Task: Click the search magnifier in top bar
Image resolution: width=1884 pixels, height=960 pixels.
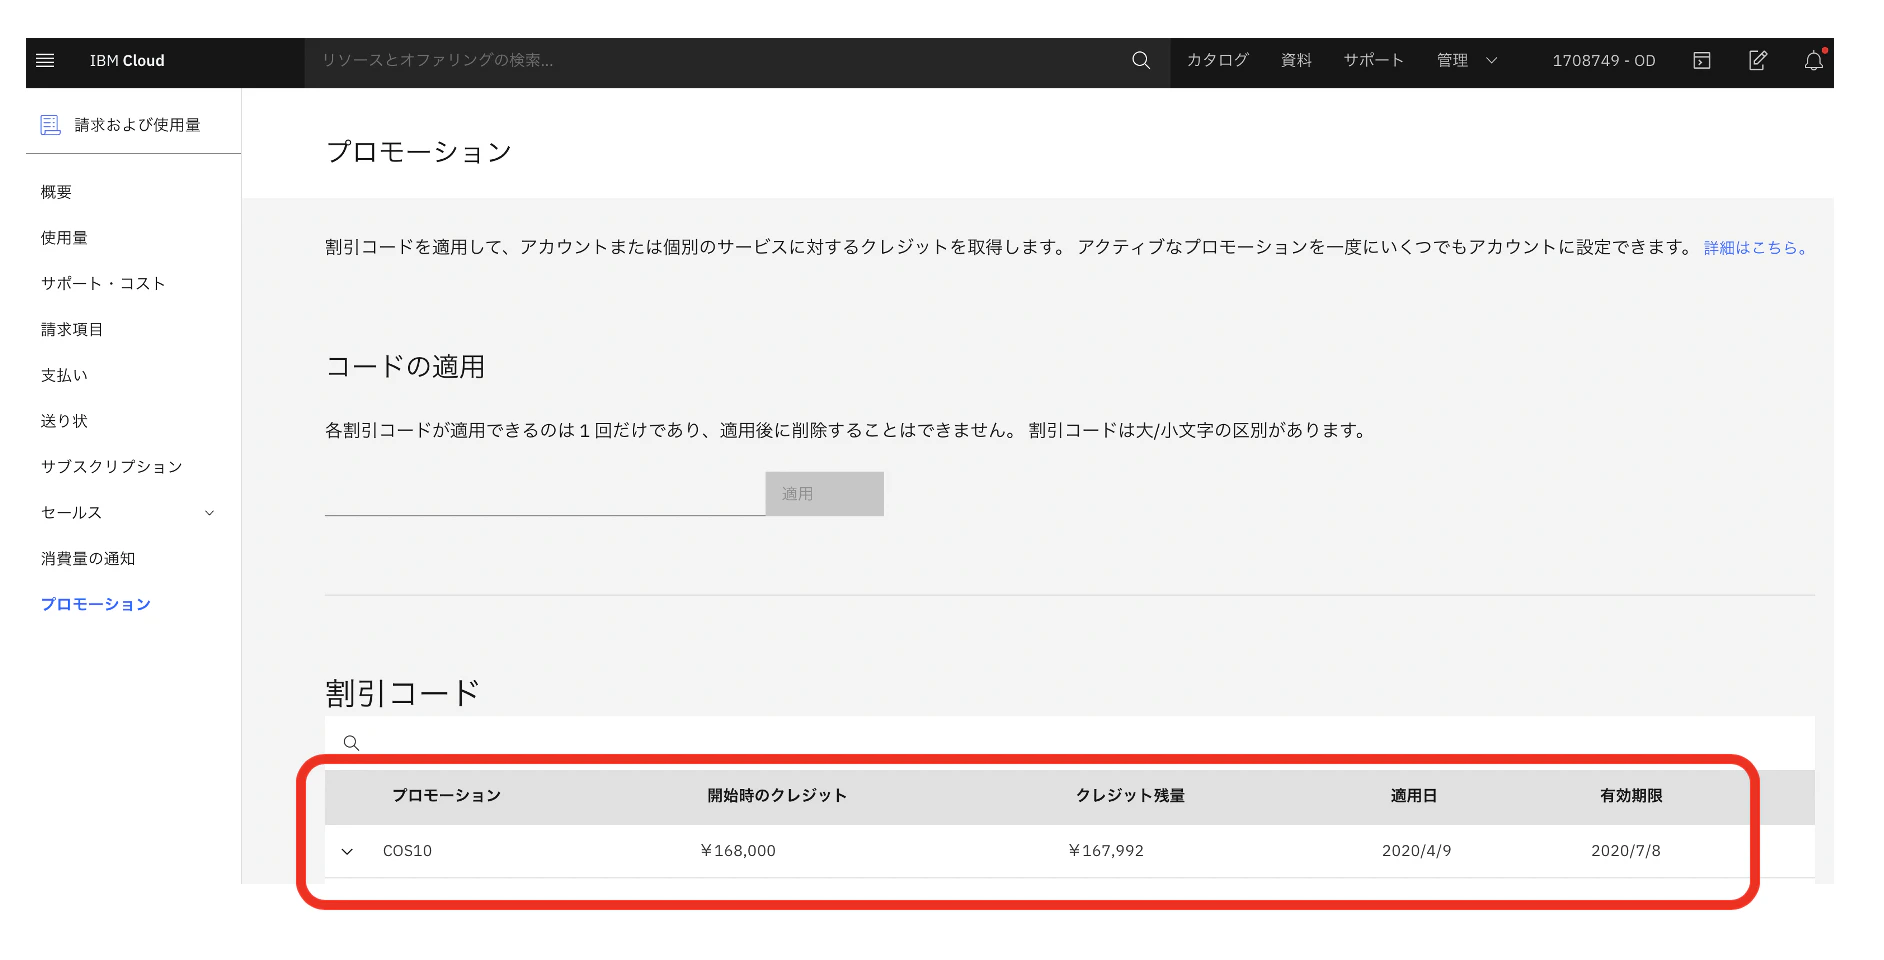Action: pos(1141,61)
